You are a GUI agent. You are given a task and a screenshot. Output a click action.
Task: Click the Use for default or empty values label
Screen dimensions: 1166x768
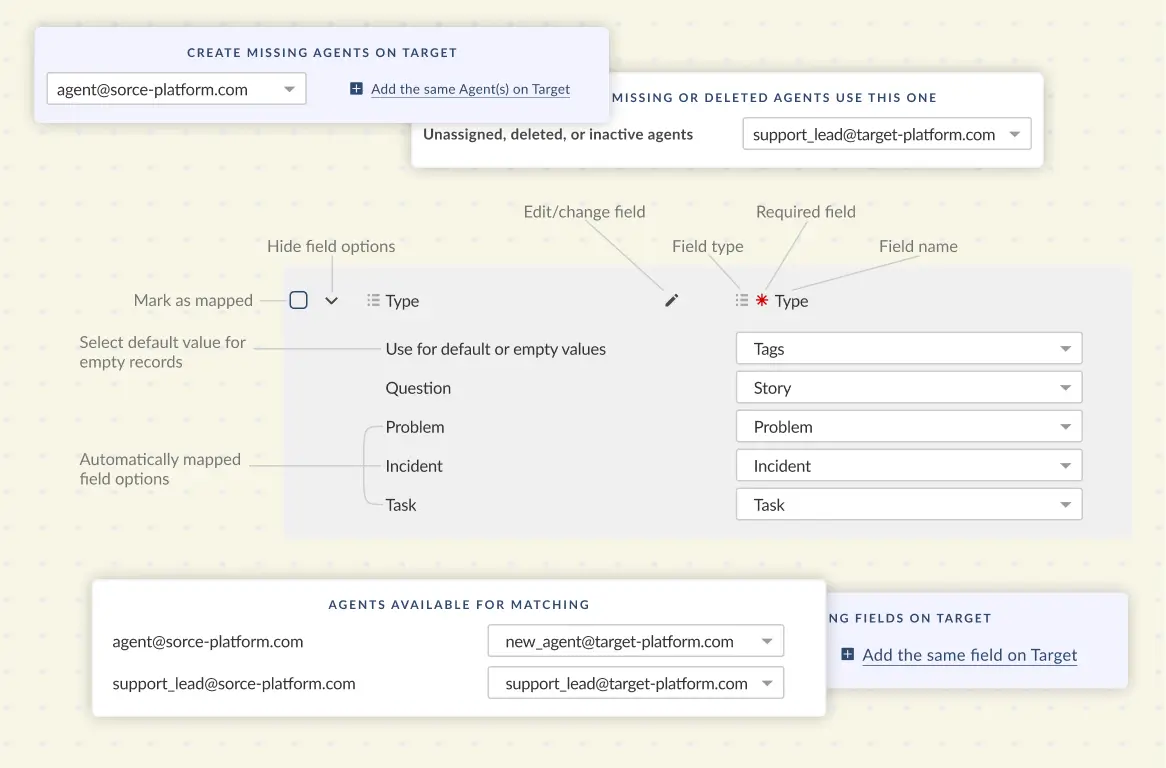pos(495,349)
